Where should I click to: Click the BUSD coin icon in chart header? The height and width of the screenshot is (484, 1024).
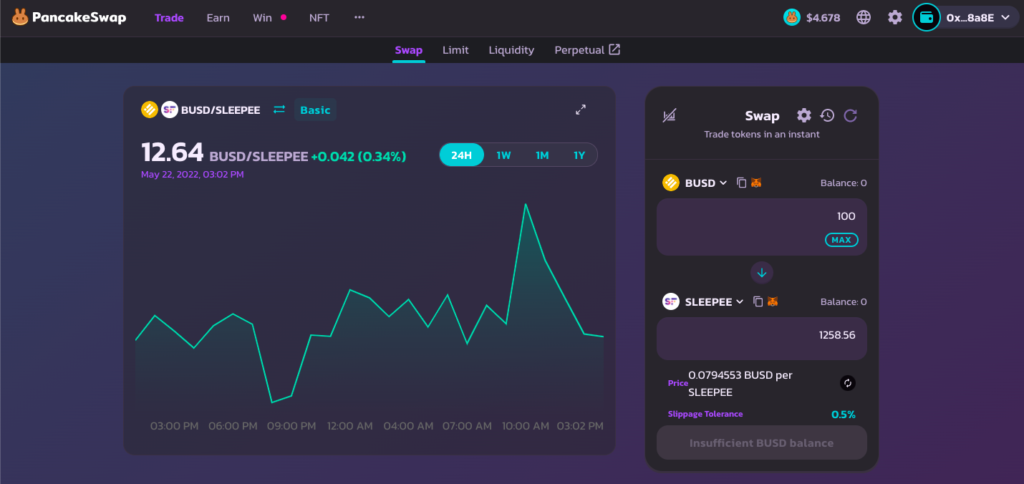coord(150,110)
